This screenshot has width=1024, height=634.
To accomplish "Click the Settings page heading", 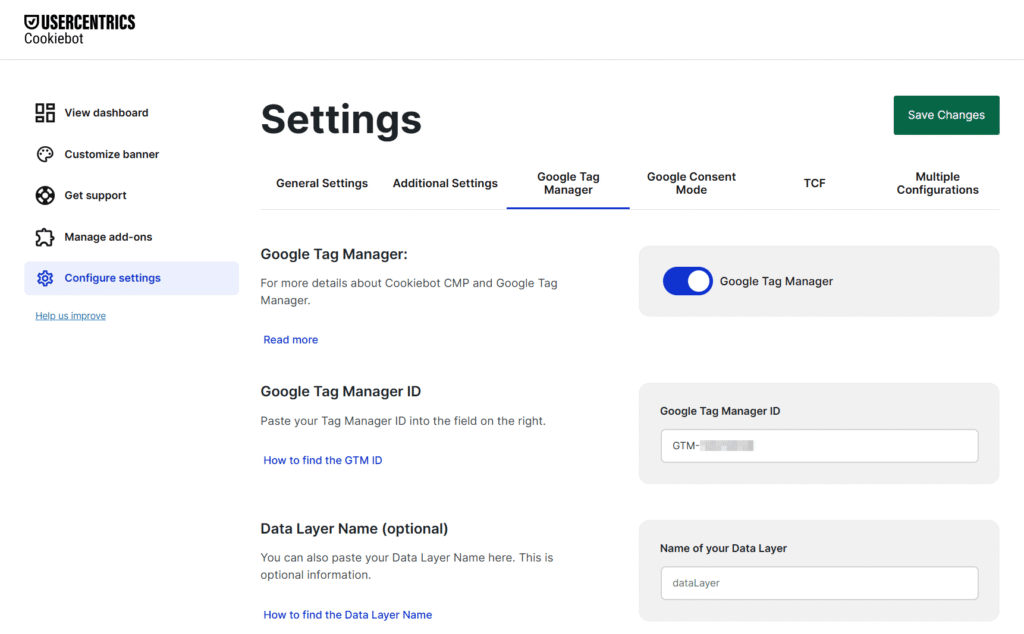I will coord(341,119).
